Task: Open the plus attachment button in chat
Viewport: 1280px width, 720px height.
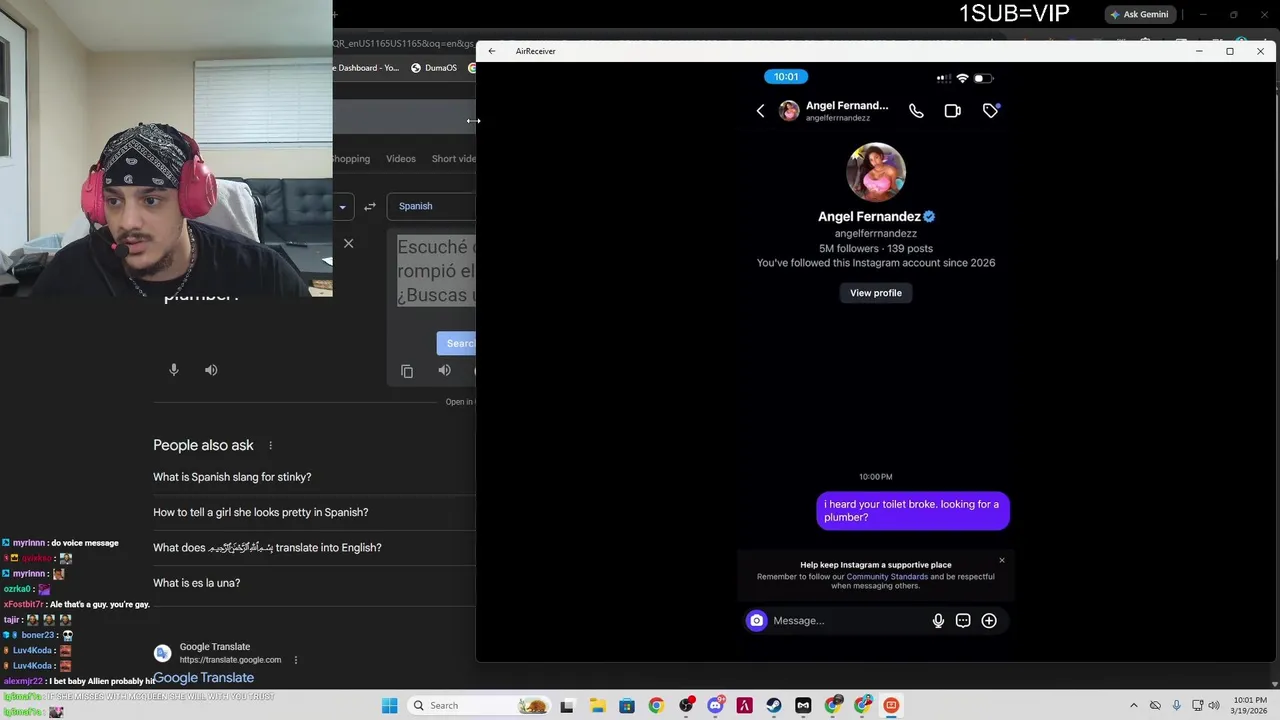Action: tap(989, 620)
